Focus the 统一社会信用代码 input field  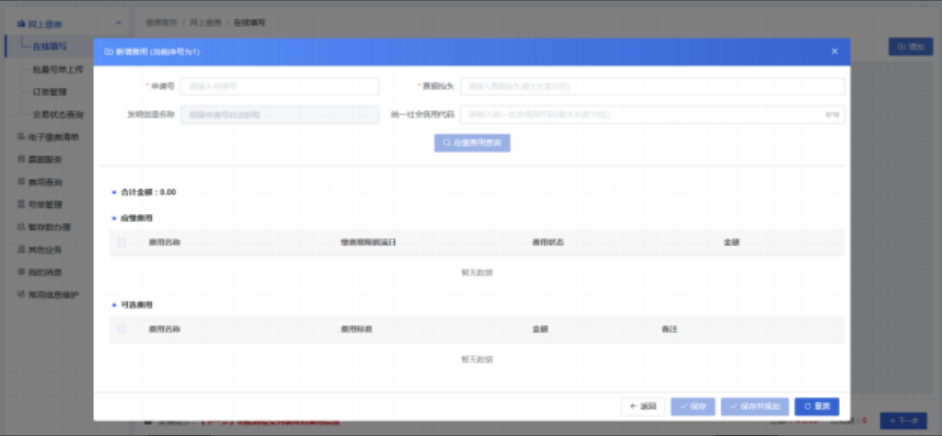pyautogui.click(x=652, y=115)
